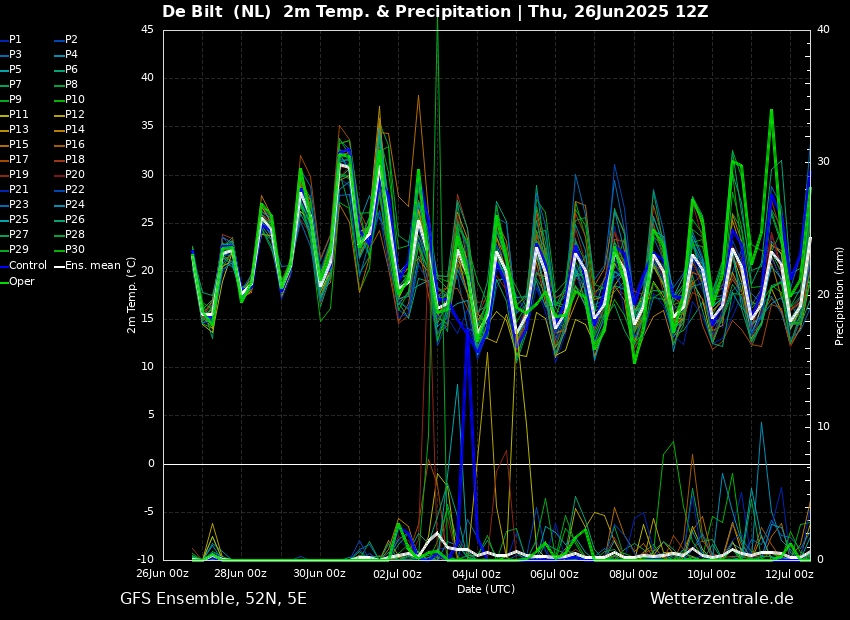Click the 04Jul 00z date tick
850x620 pixels.
click(476, 574)
